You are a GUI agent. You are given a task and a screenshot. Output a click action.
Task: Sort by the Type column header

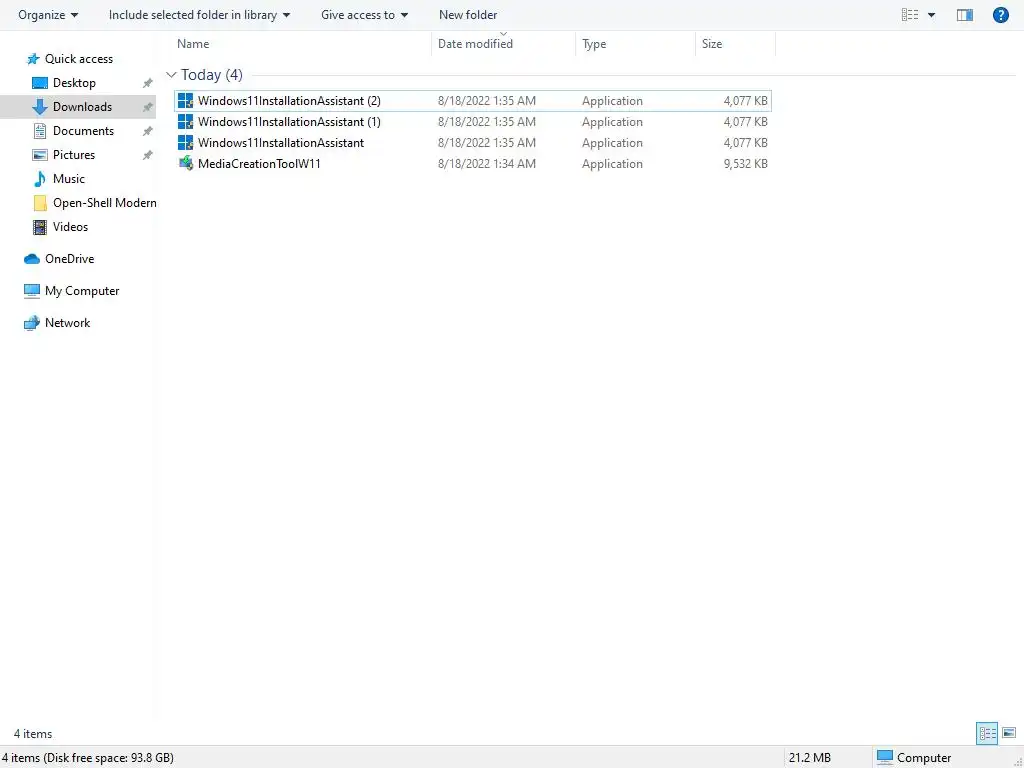594,44
